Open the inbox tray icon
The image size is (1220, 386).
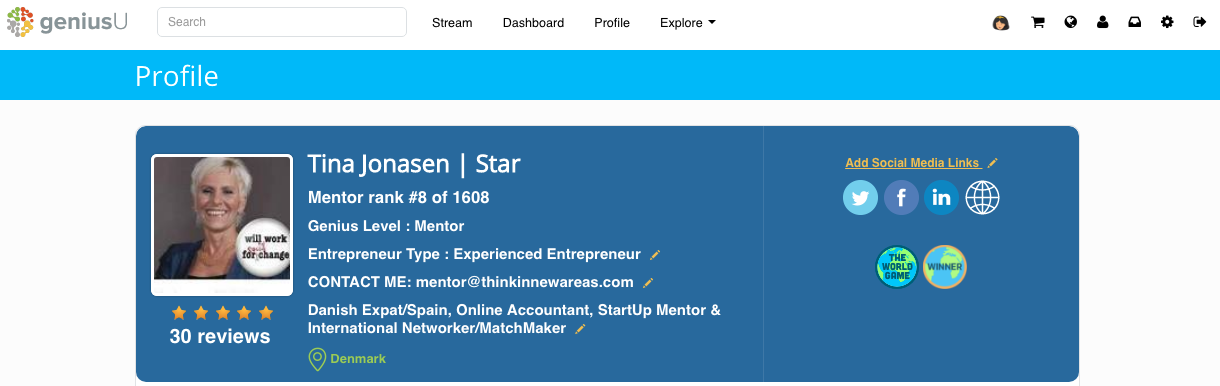point(1135,23)
